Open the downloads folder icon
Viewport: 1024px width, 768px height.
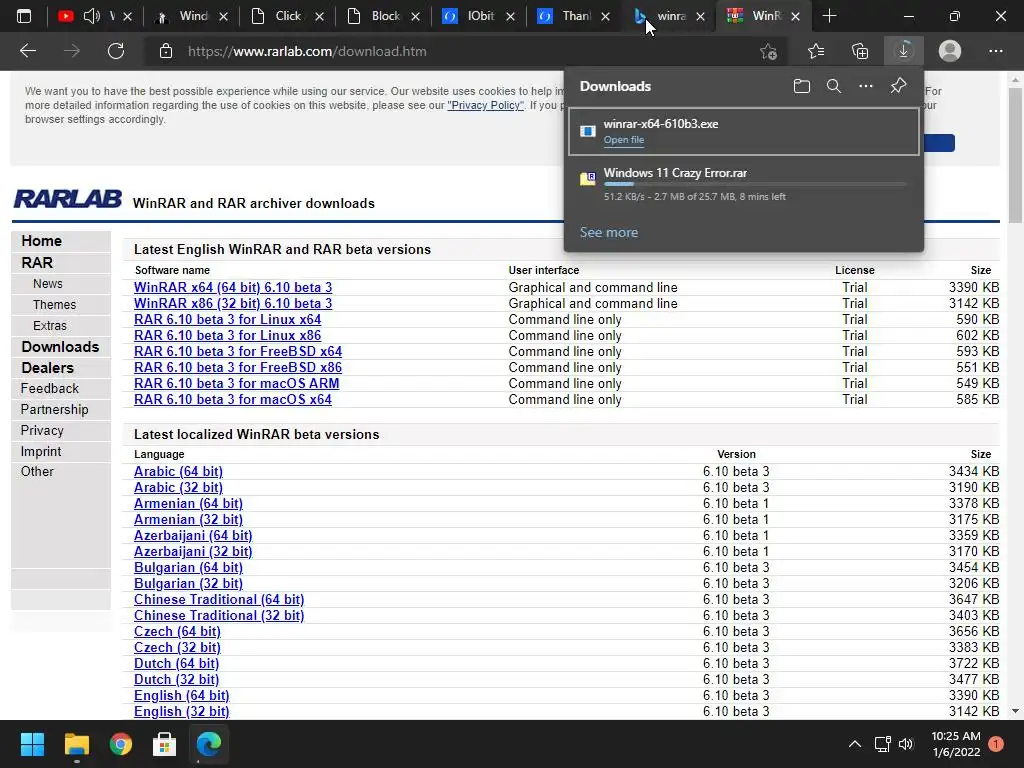tap(802, 86)
